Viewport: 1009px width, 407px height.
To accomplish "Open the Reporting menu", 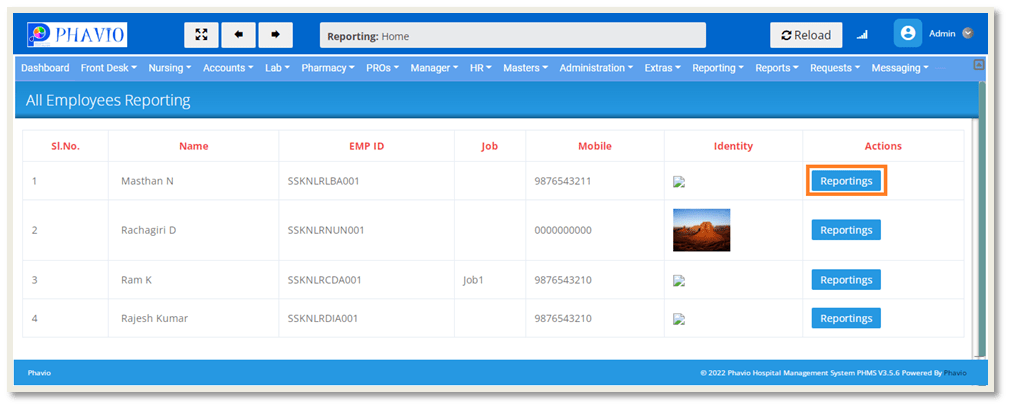I will click(x=718, y=68).
